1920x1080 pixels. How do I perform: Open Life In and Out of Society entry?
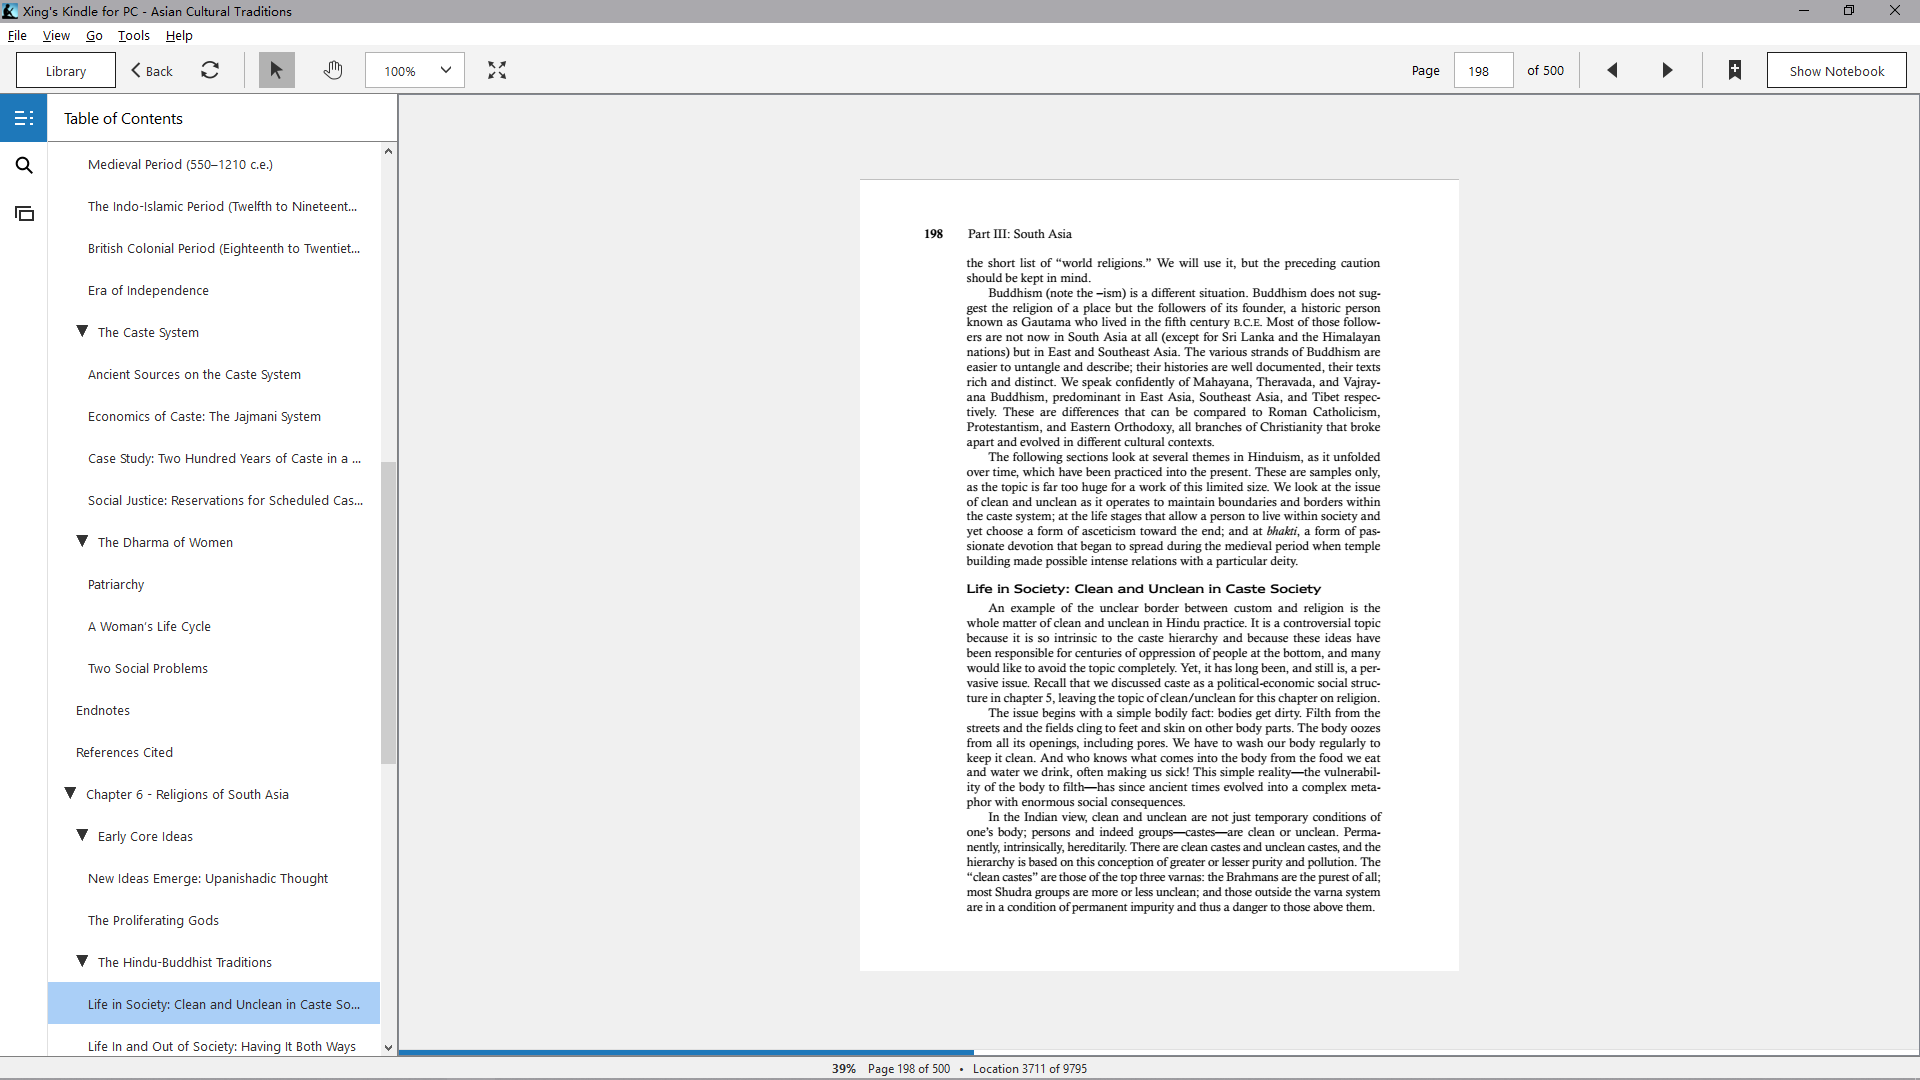coord(221,1046)
